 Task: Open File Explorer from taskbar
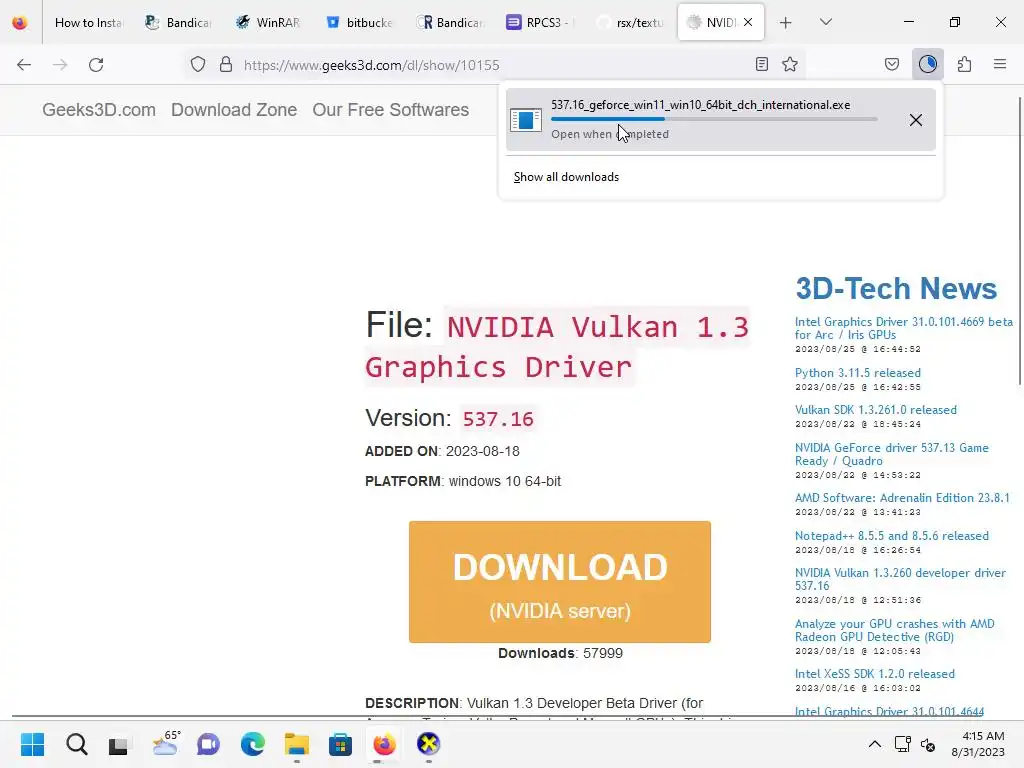pos(296,744)
